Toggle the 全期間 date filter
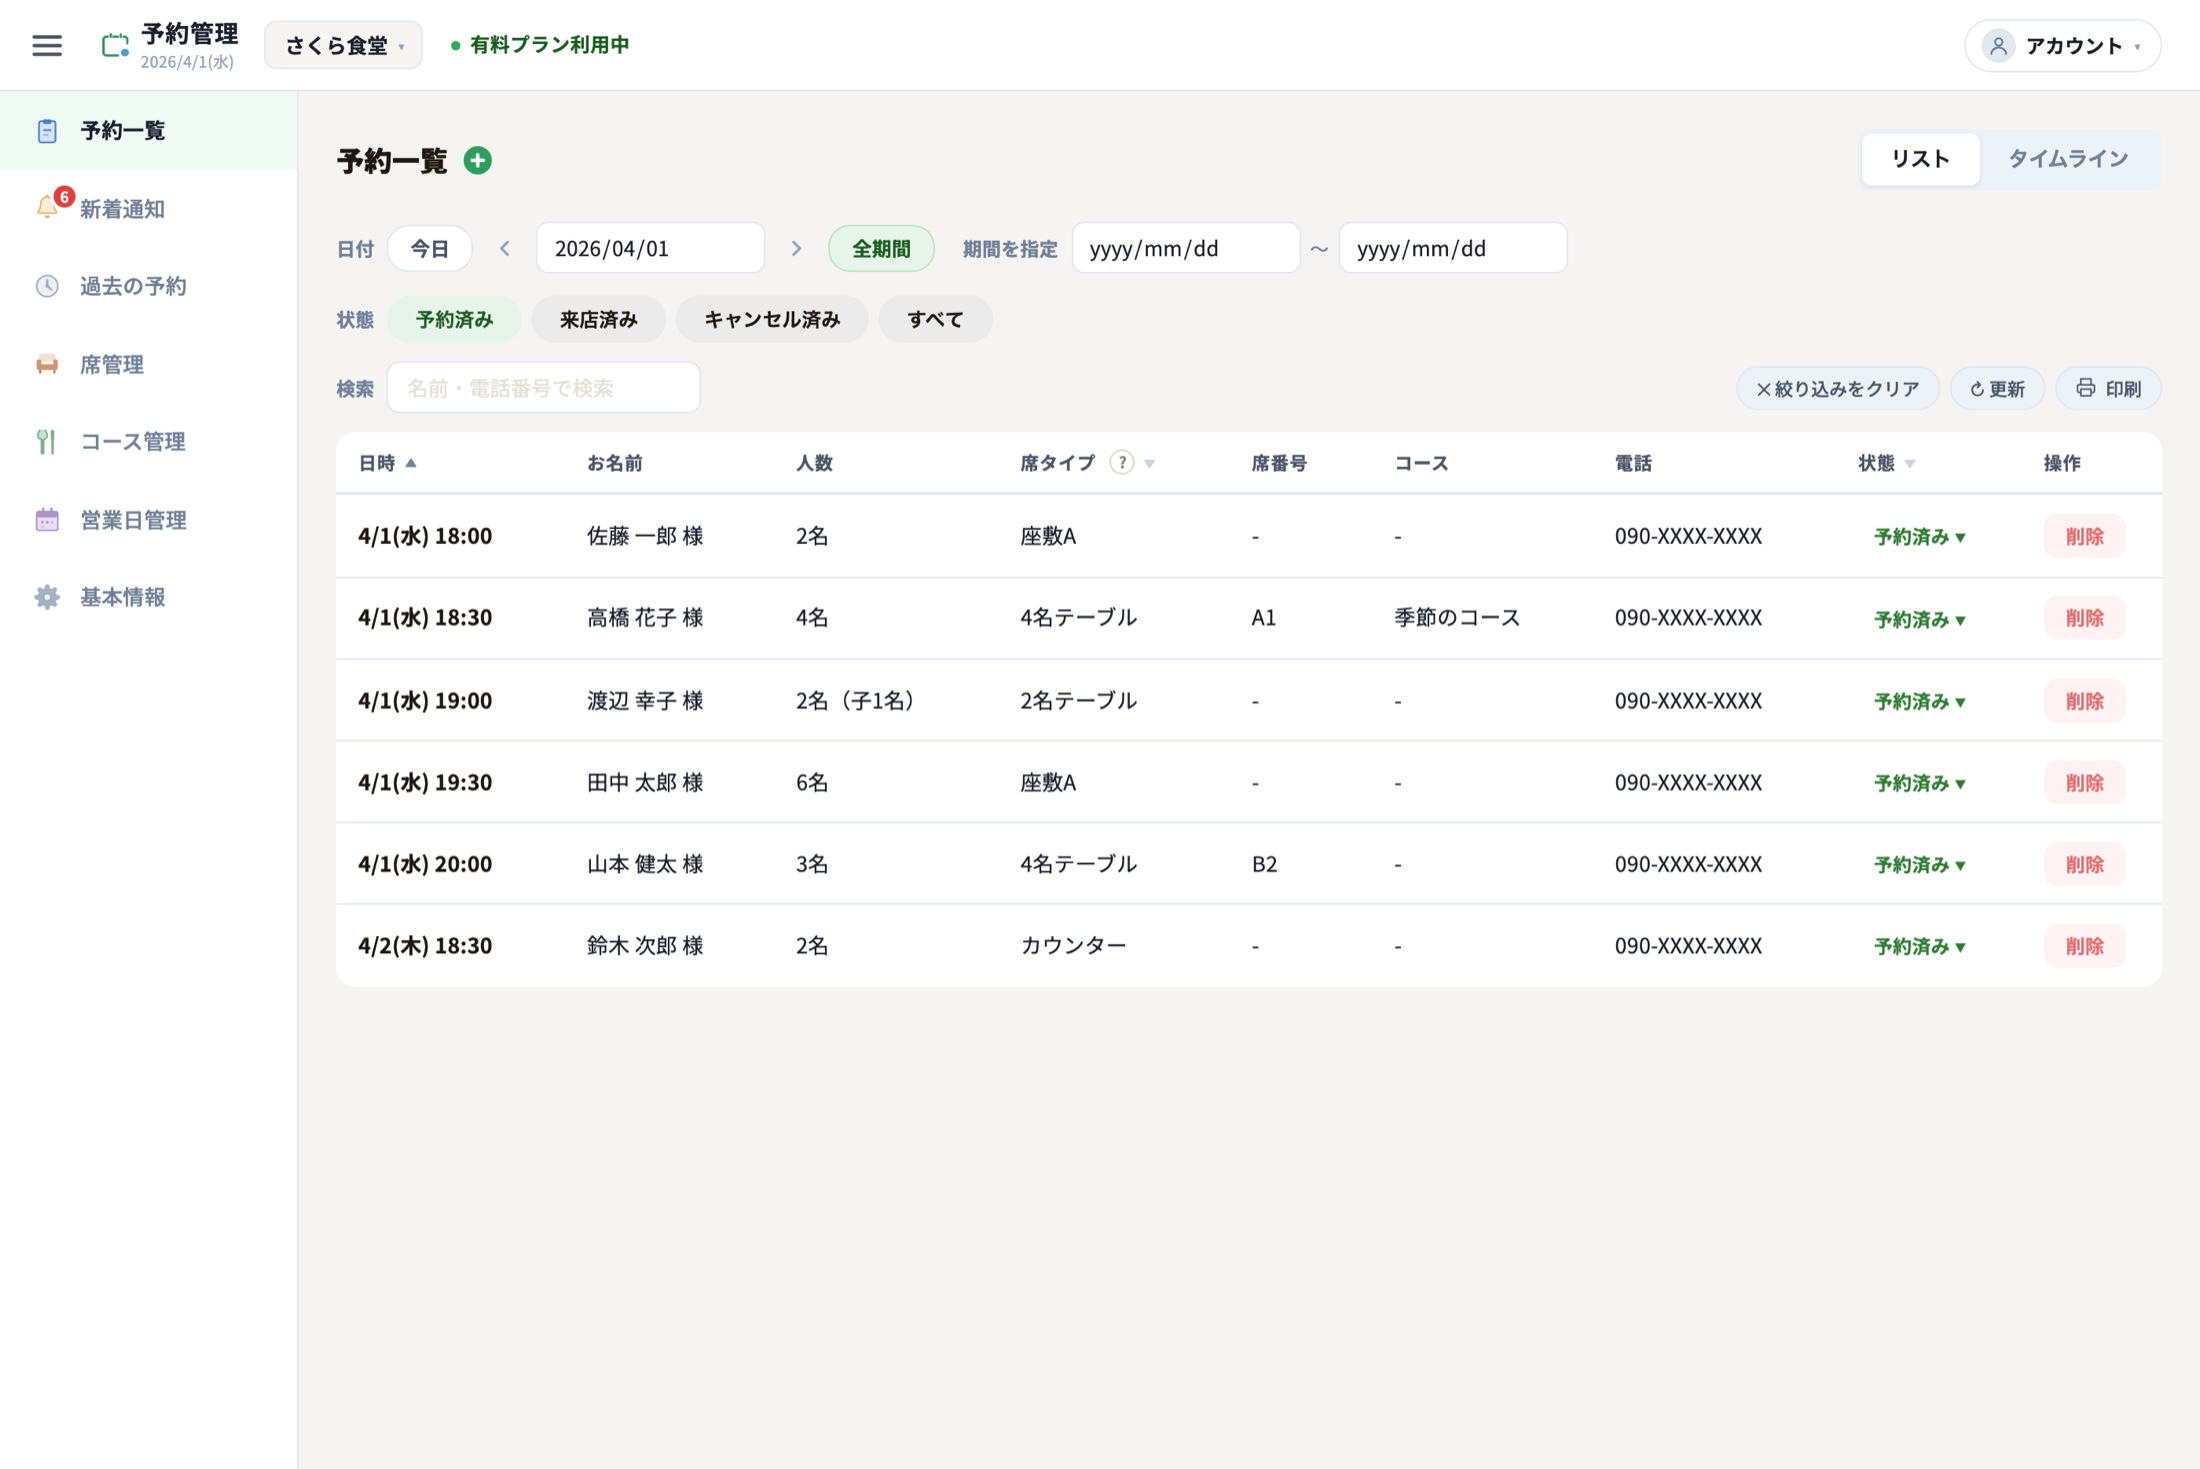 click(881, 248)
